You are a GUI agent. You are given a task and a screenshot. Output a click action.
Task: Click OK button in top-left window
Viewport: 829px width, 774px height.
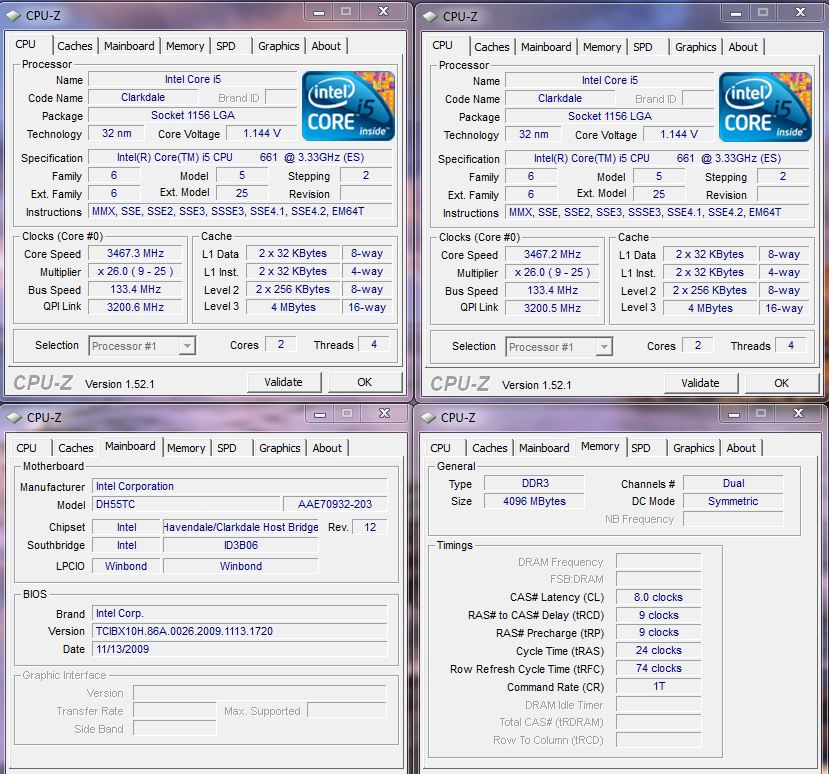point(365,382)
